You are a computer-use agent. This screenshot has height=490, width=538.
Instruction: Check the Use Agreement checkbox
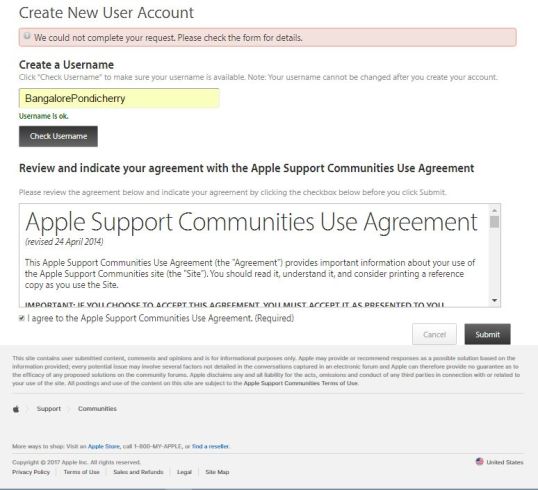click(22, 318)
